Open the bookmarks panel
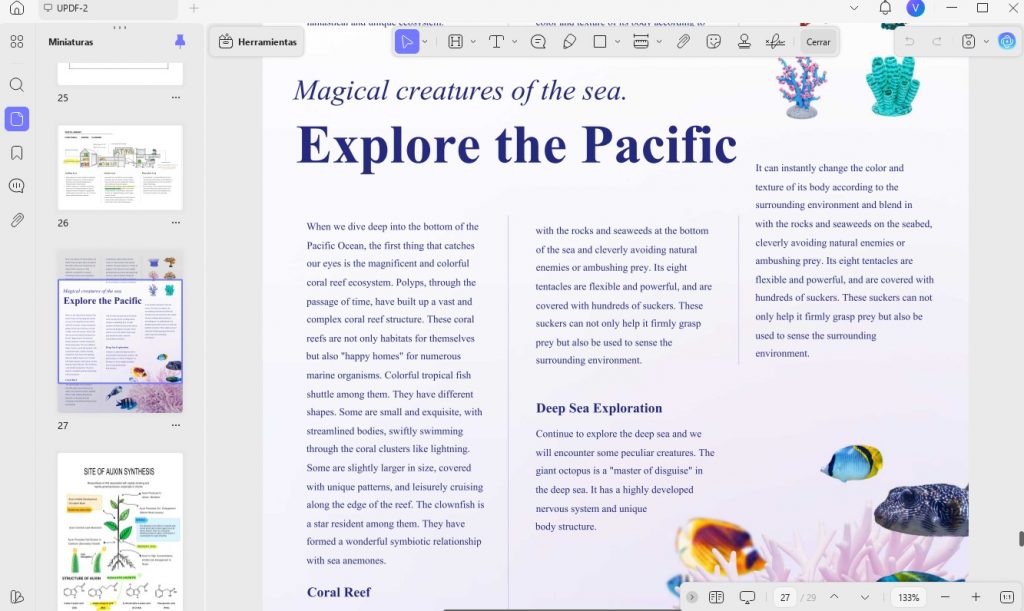This screenshot has height=611, width=1024. pyautogui.click(x=17, y=153)
